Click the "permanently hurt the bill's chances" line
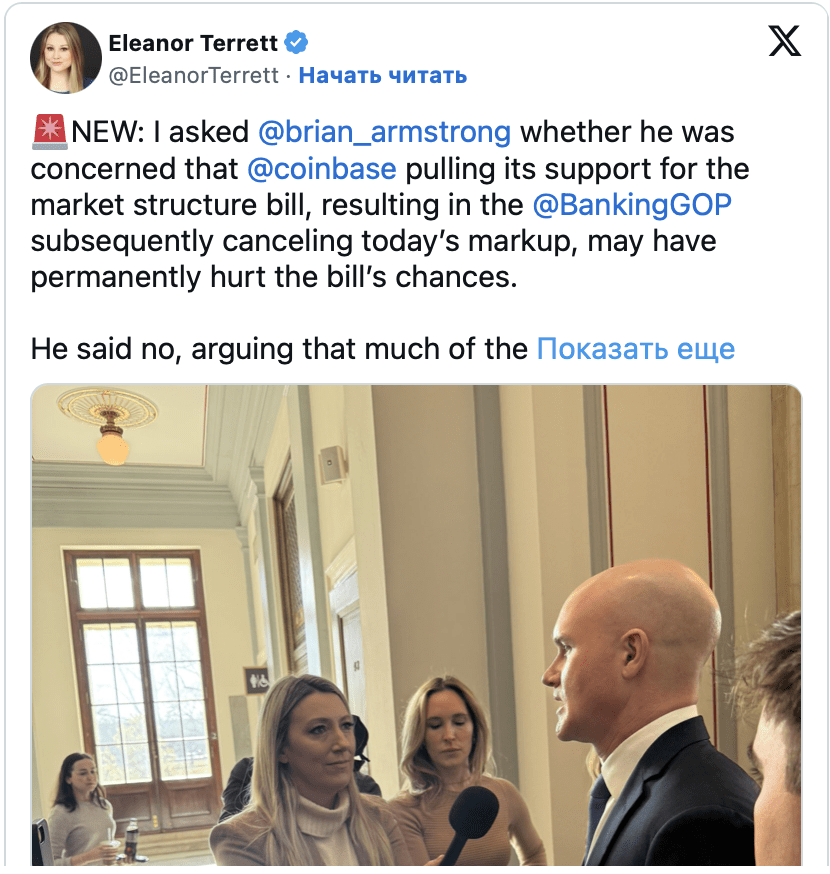 [274, 276]
